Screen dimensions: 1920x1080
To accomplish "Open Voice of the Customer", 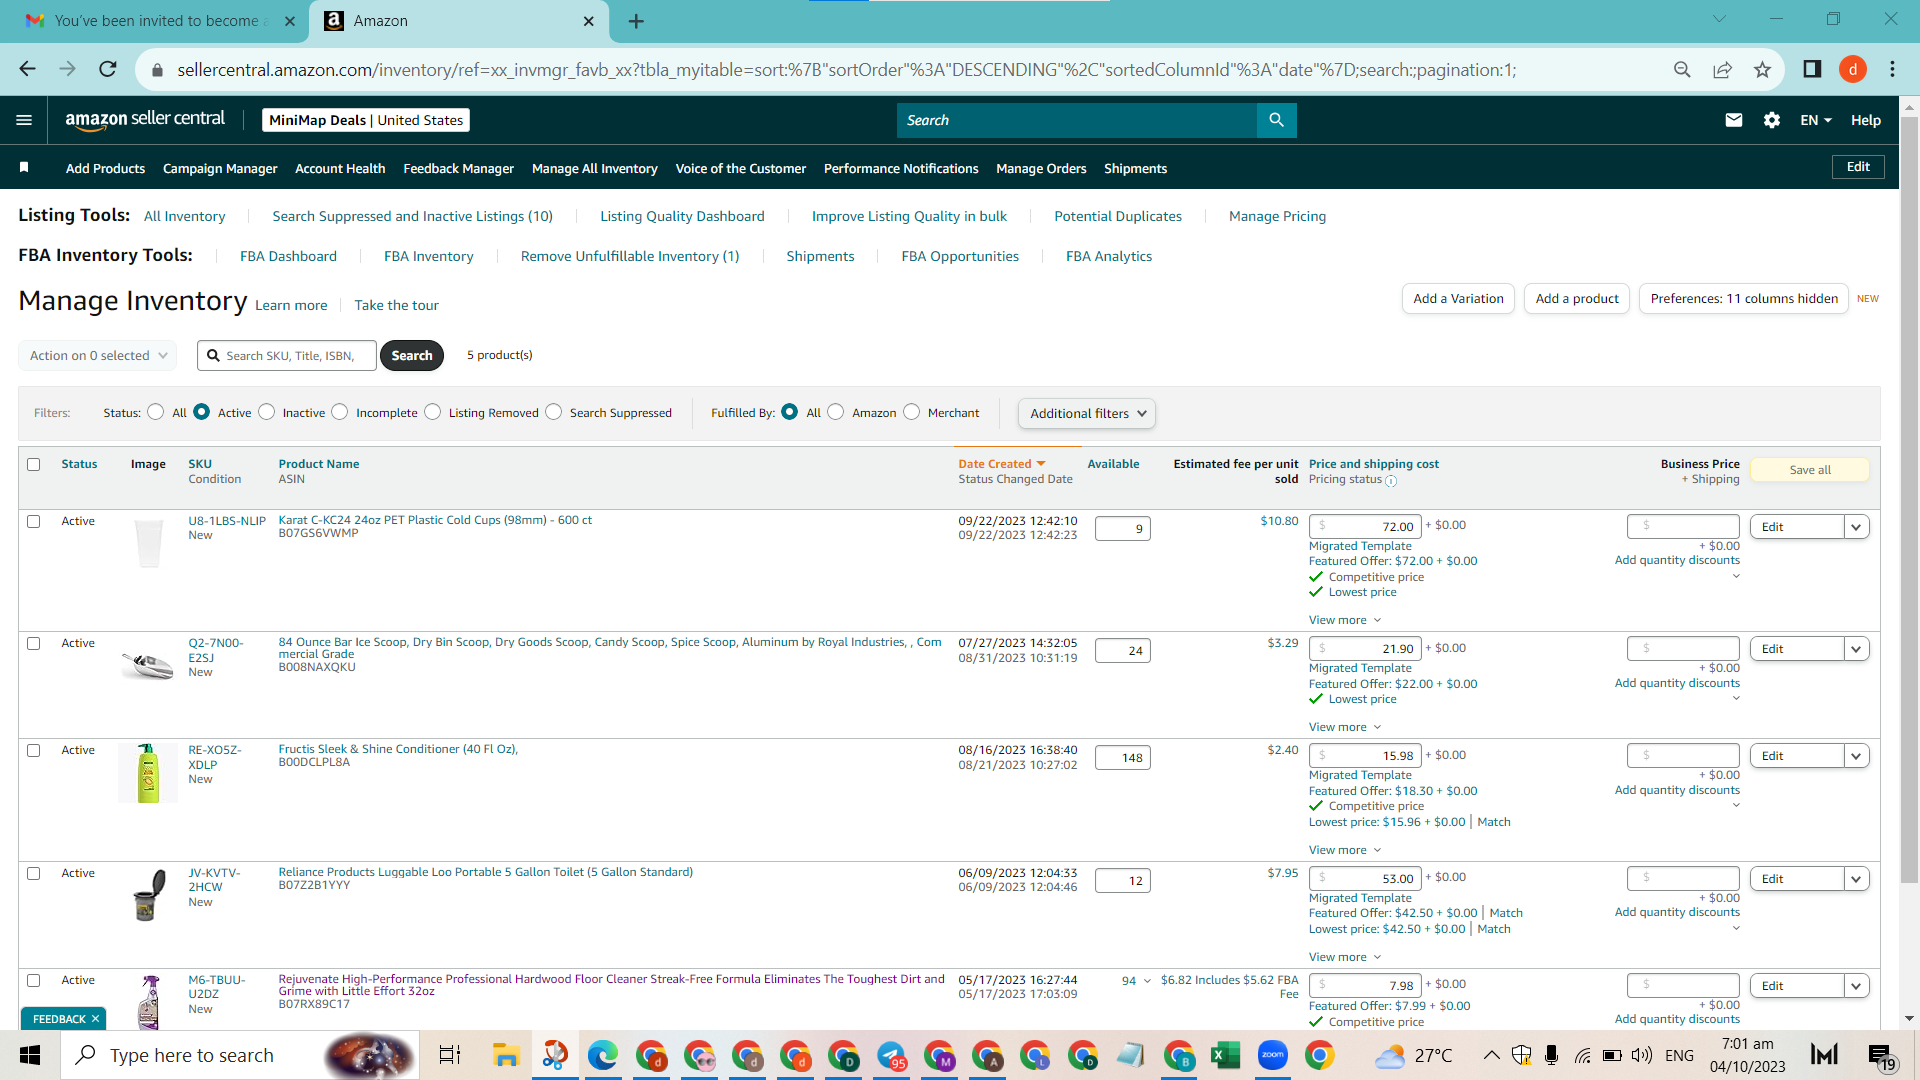I will (740, 168).
